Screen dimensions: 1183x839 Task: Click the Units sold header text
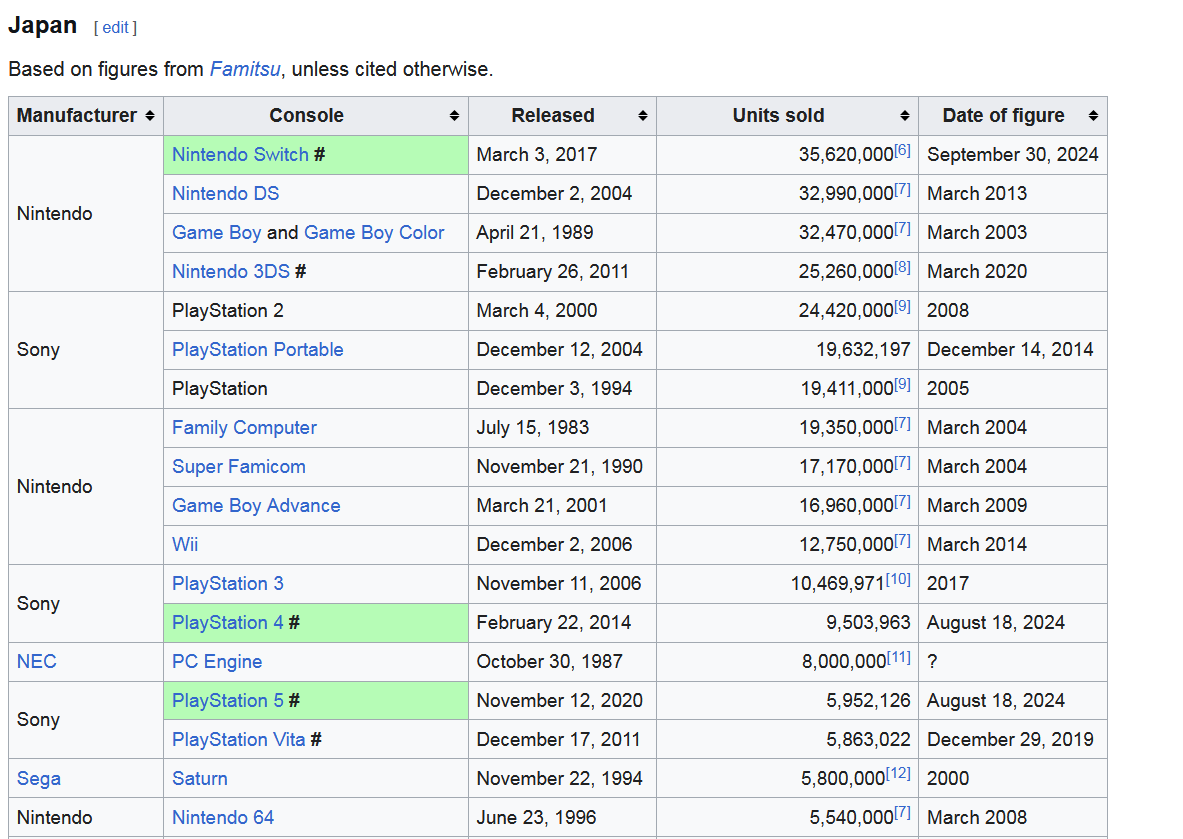(779, 115)
